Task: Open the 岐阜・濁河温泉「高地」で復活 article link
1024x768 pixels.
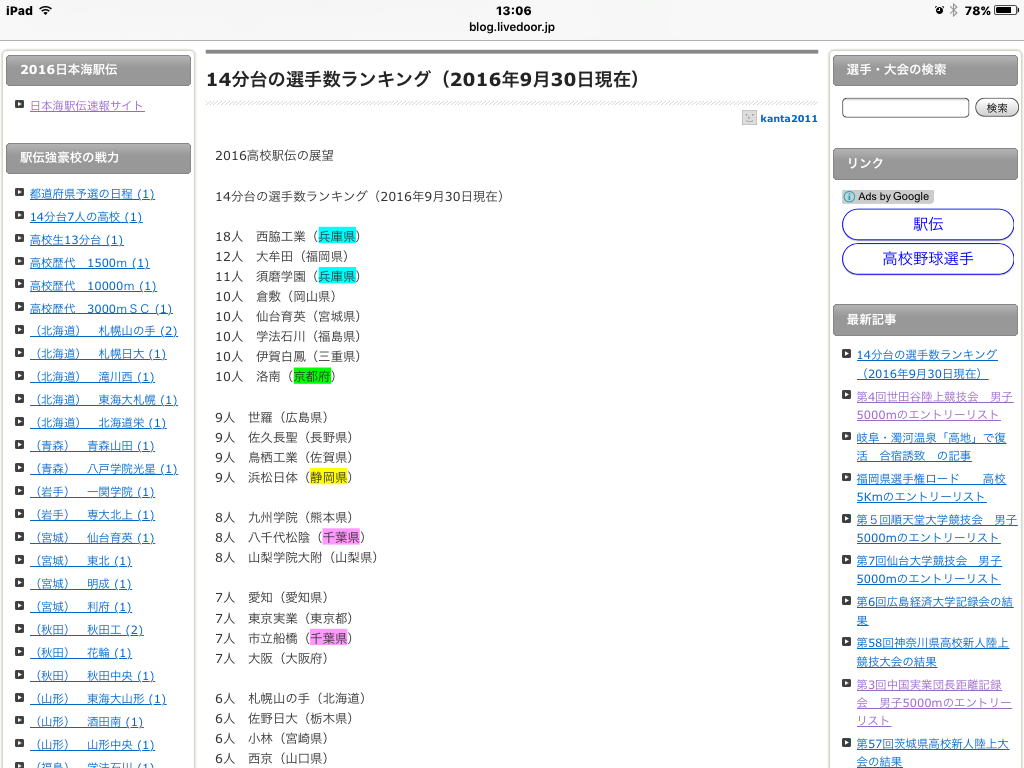Action: (931, 447)
